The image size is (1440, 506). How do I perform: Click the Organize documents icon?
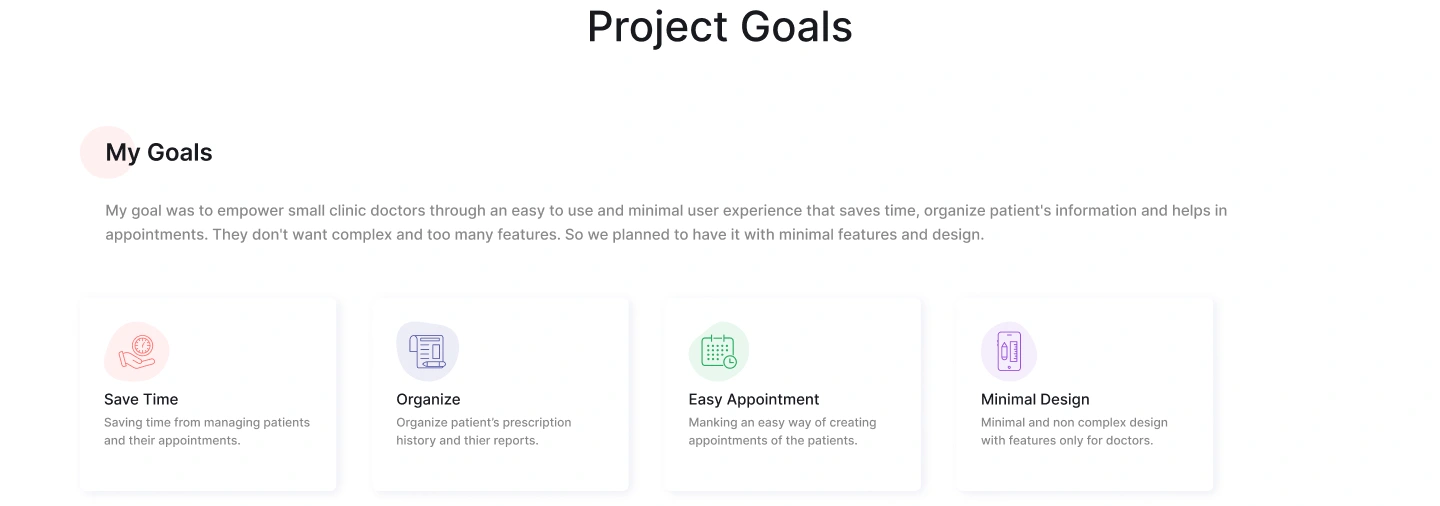coord(428,351)
